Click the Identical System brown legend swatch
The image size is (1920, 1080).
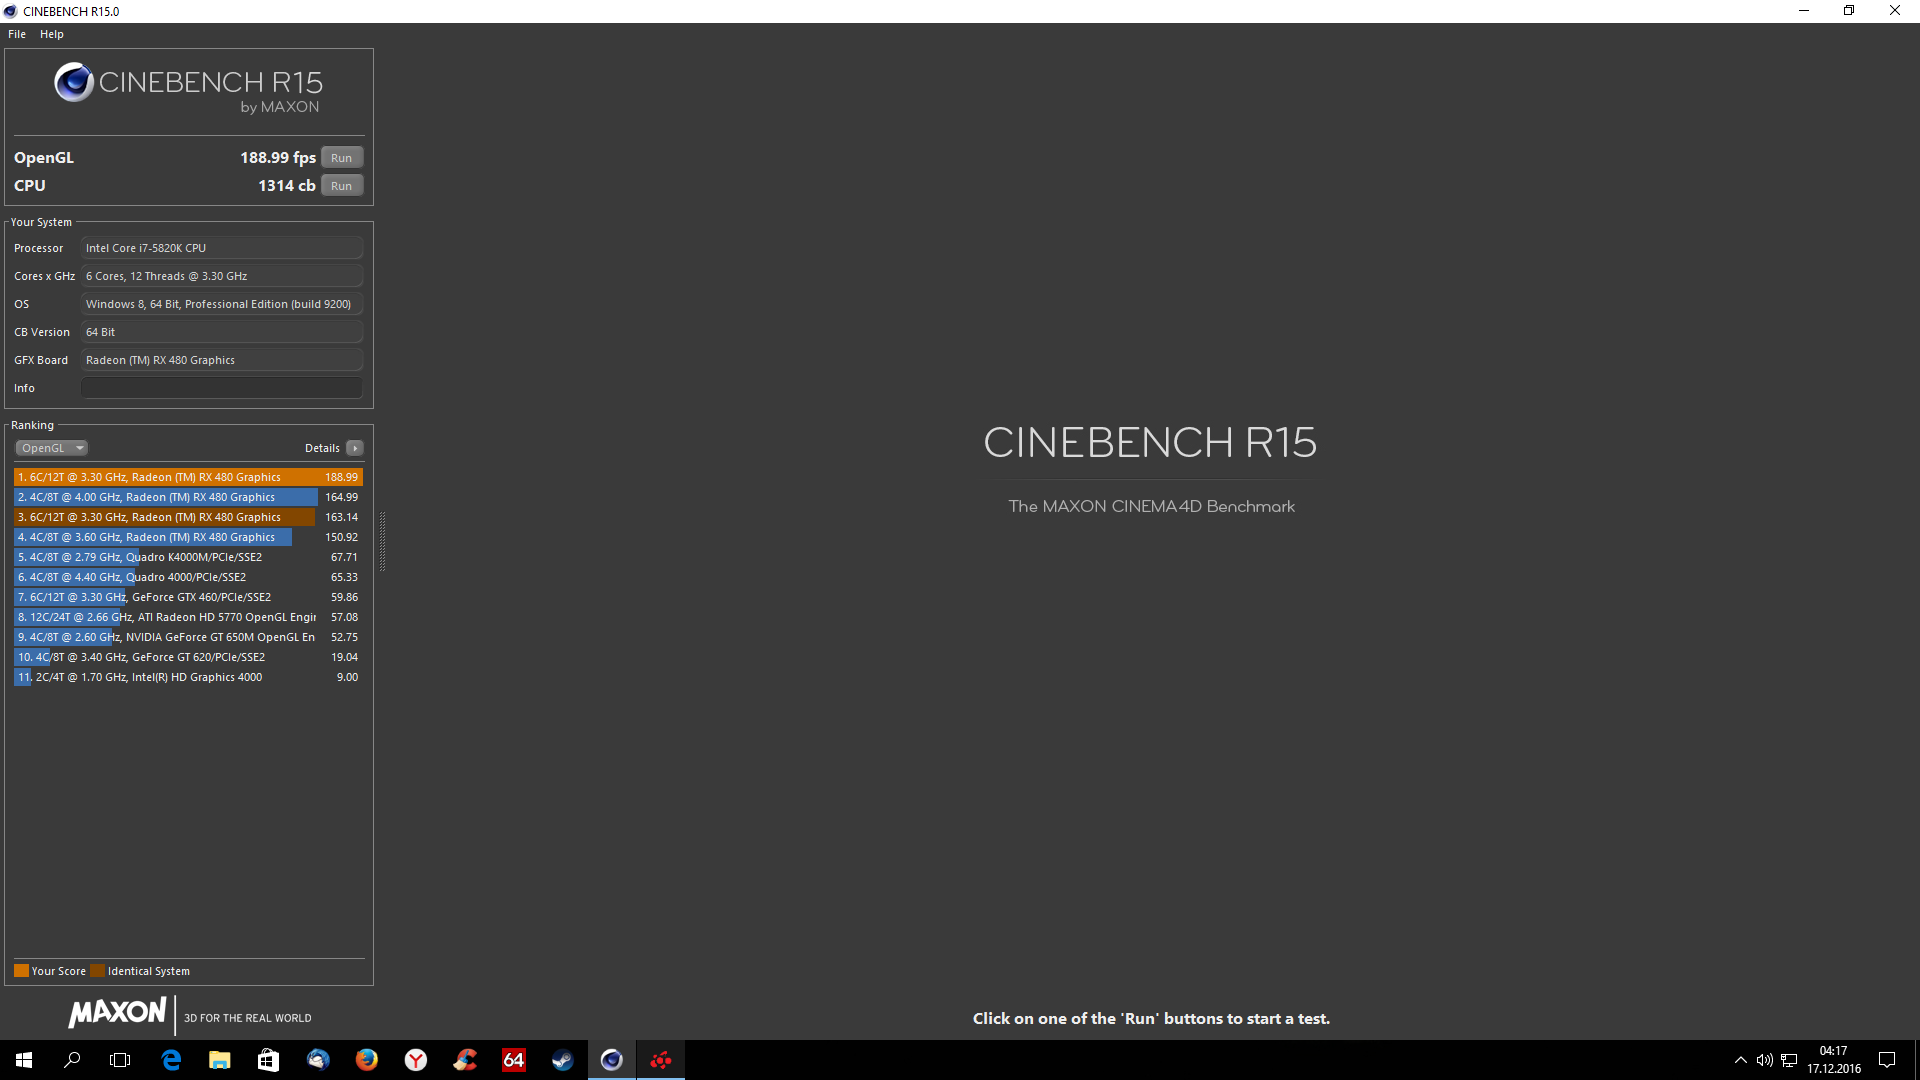coord(97,970)
